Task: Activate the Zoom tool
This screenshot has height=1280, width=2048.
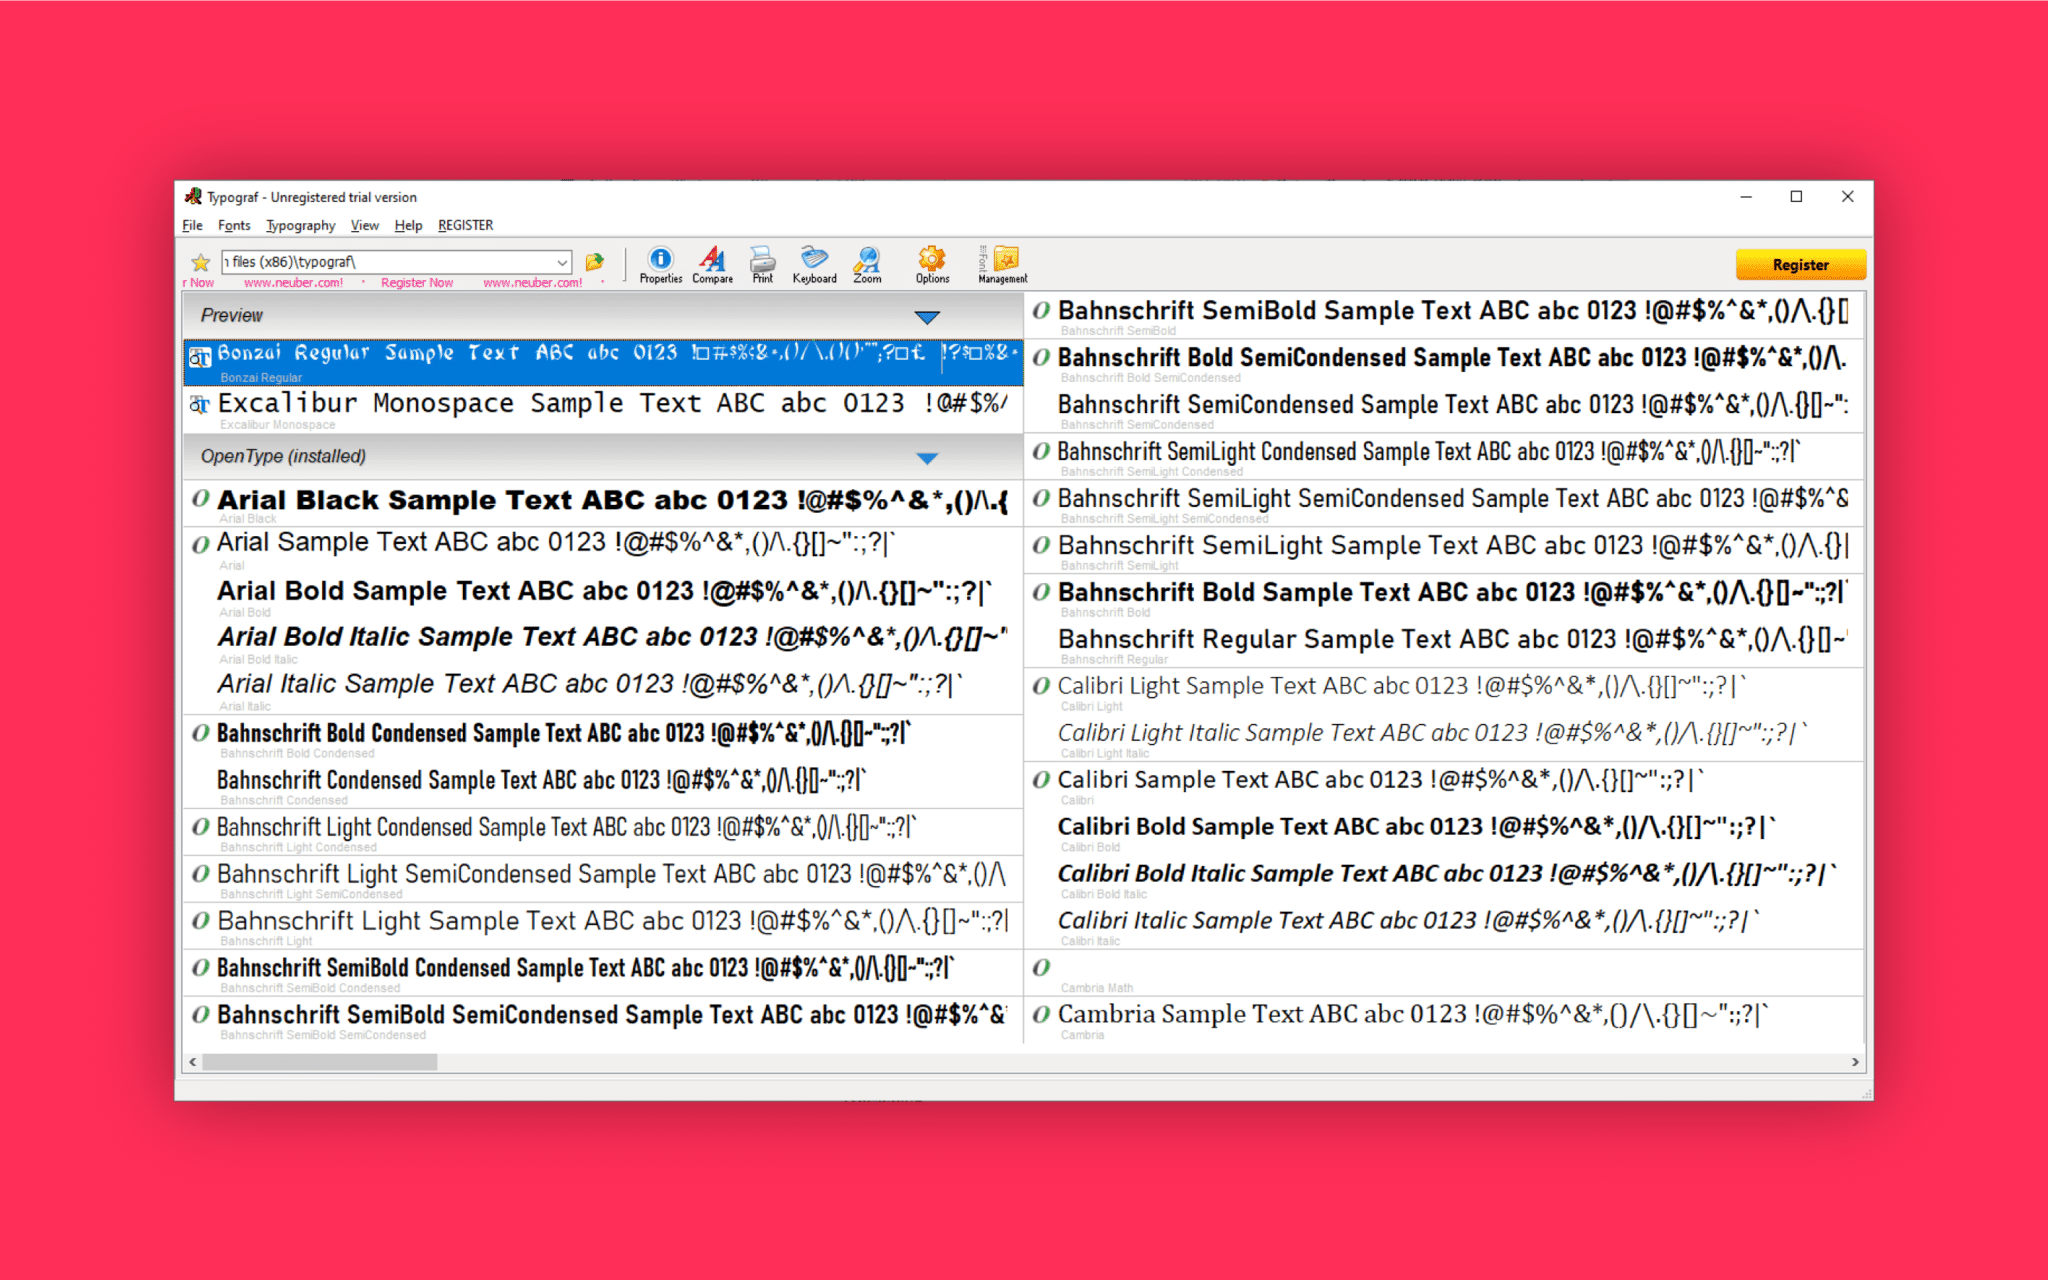Action: tap(867, 265)
